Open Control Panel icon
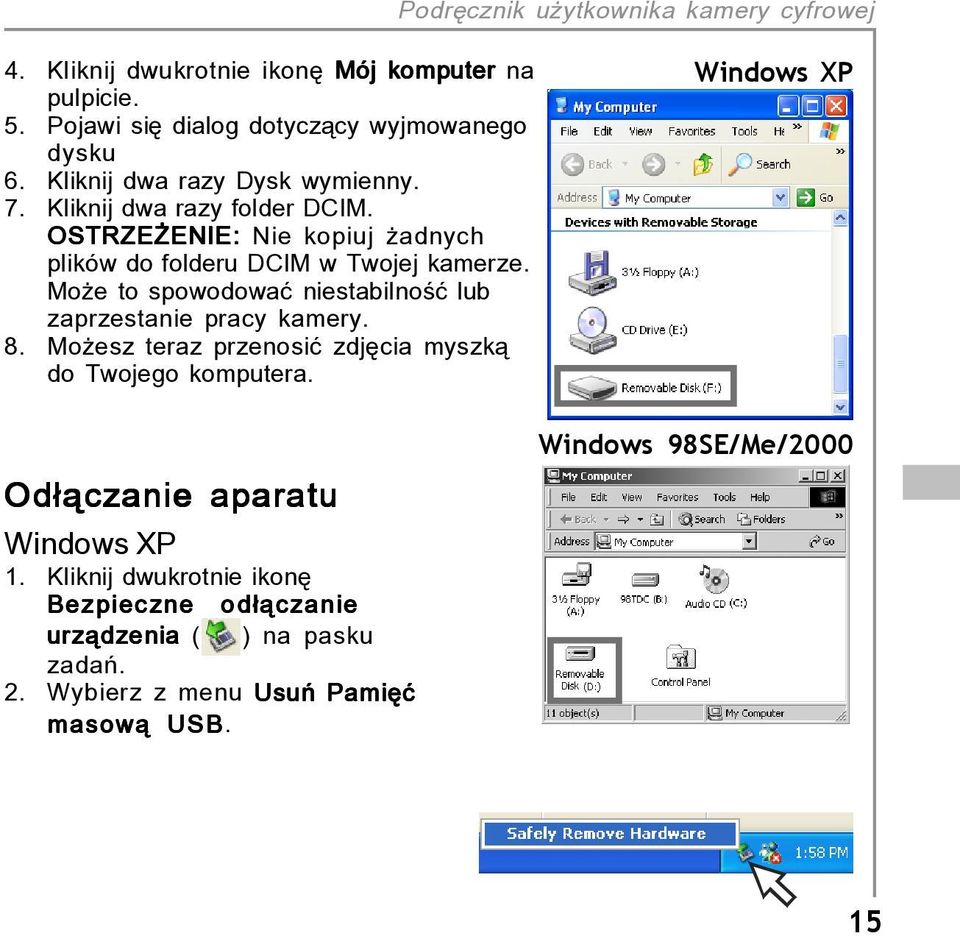Image resolution: width=960 pixels, height=936 pixels. click(x=680, y=665)
